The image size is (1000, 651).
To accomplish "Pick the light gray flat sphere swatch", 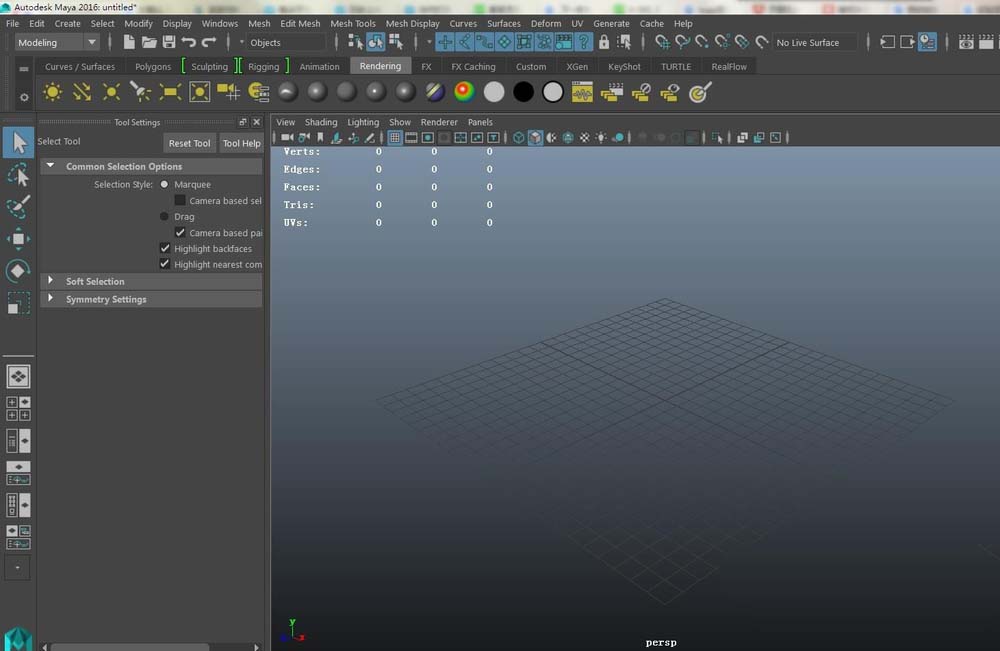I will tap(494, 92).
